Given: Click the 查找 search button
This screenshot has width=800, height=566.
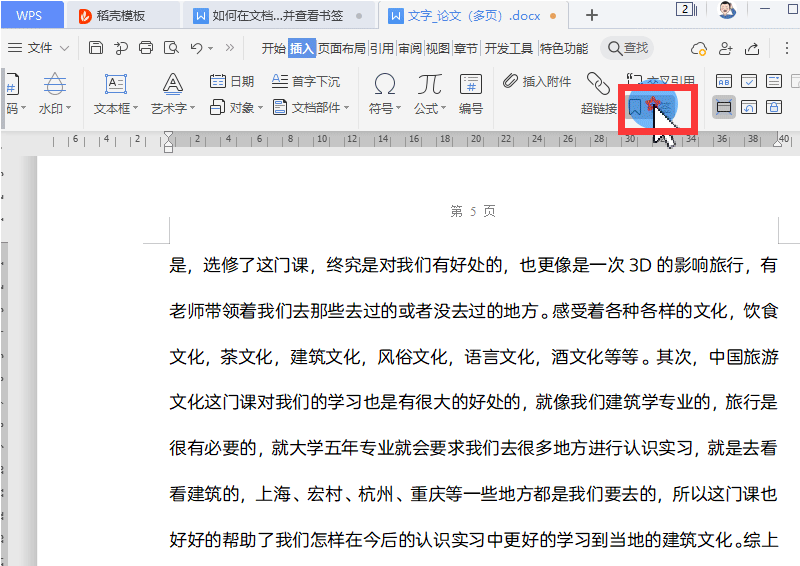Looking at the screenshot, I should (x=627, y=48).
